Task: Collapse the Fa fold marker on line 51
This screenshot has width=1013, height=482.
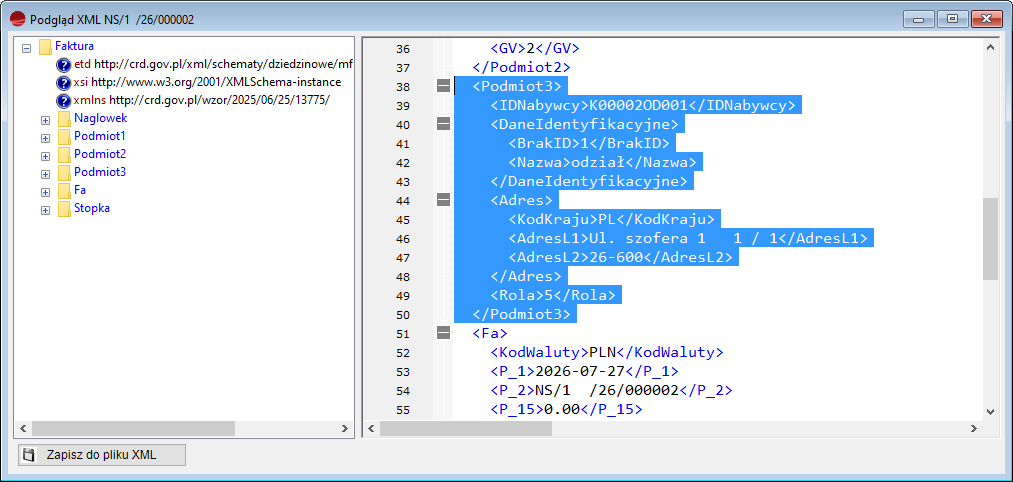Action: click(x=443, y=333)
